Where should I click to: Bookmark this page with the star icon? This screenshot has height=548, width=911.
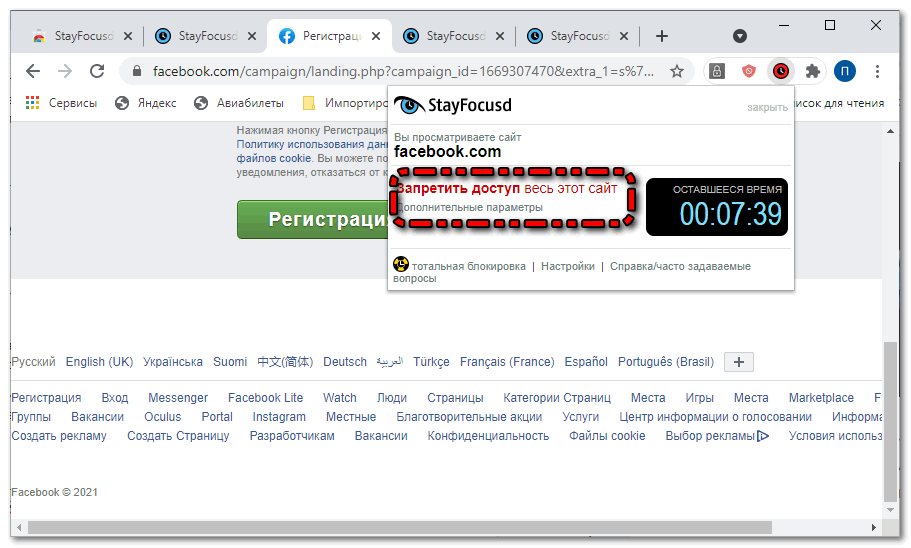pos(677,71)
